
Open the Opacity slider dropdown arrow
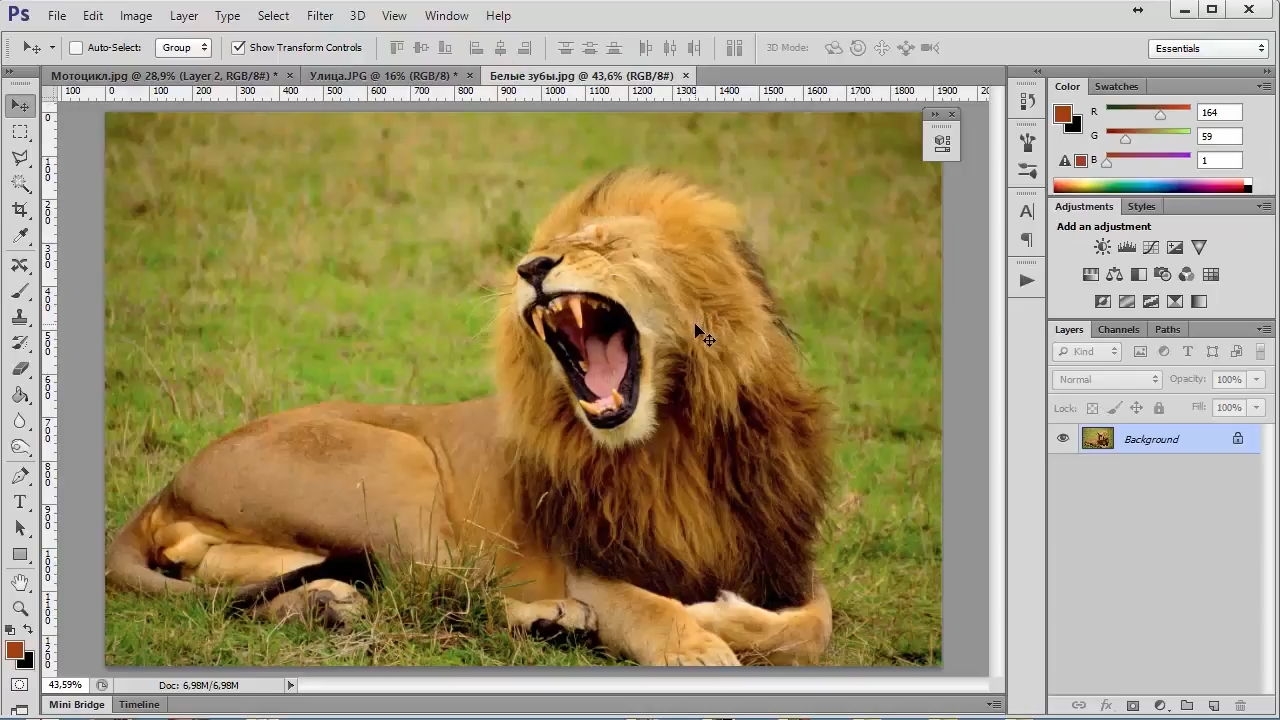(x=1257, y=379)
